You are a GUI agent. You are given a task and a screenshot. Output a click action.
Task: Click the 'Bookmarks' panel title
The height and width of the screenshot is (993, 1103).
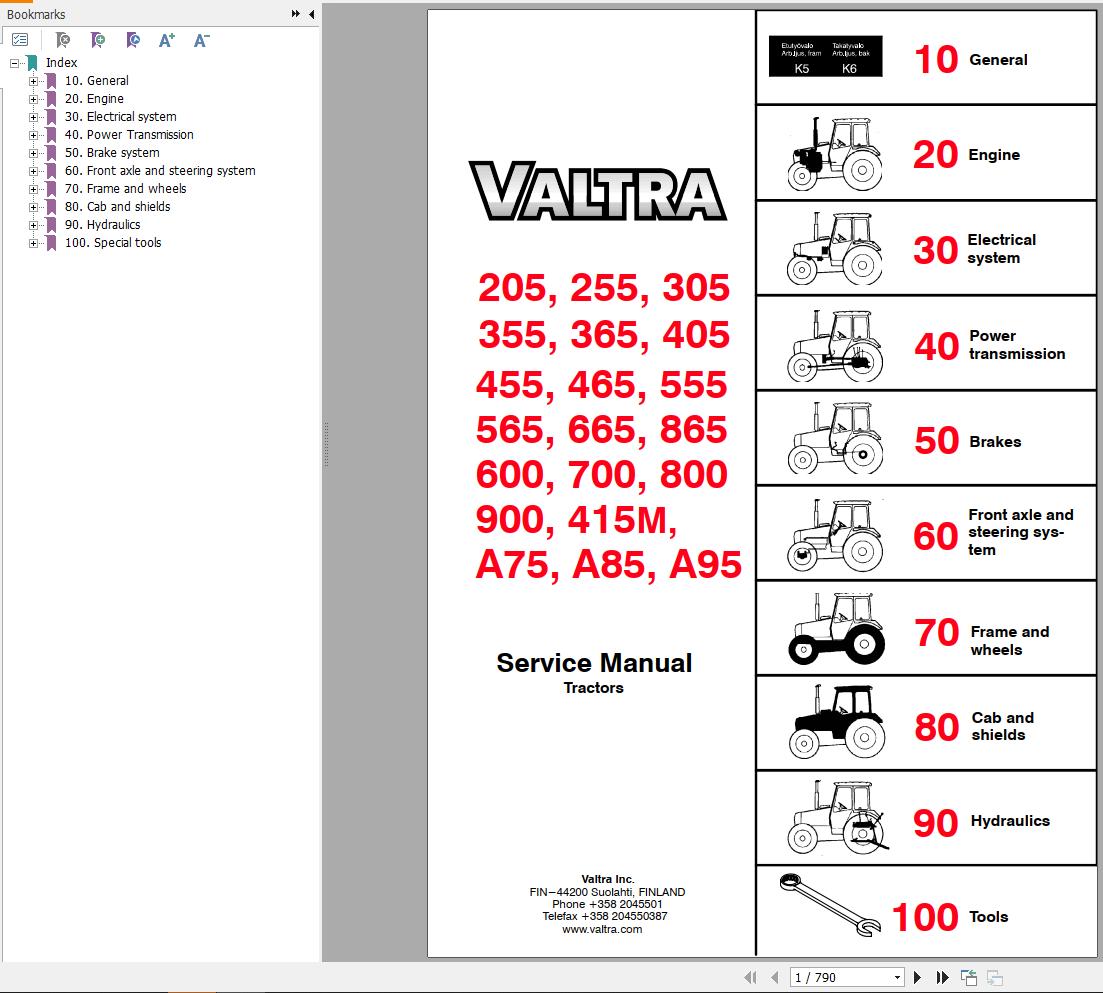pyautogui.click(x=36, y=14)
